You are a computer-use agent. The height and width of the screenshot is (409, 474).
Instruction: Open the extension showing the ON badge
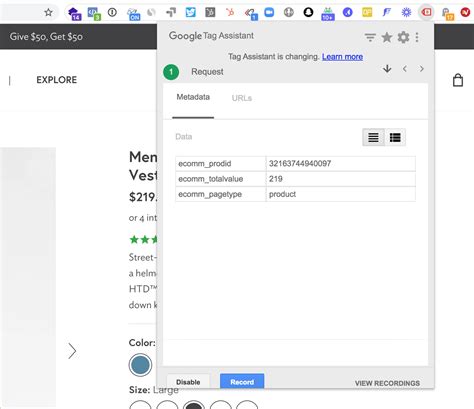coord(133,14)
